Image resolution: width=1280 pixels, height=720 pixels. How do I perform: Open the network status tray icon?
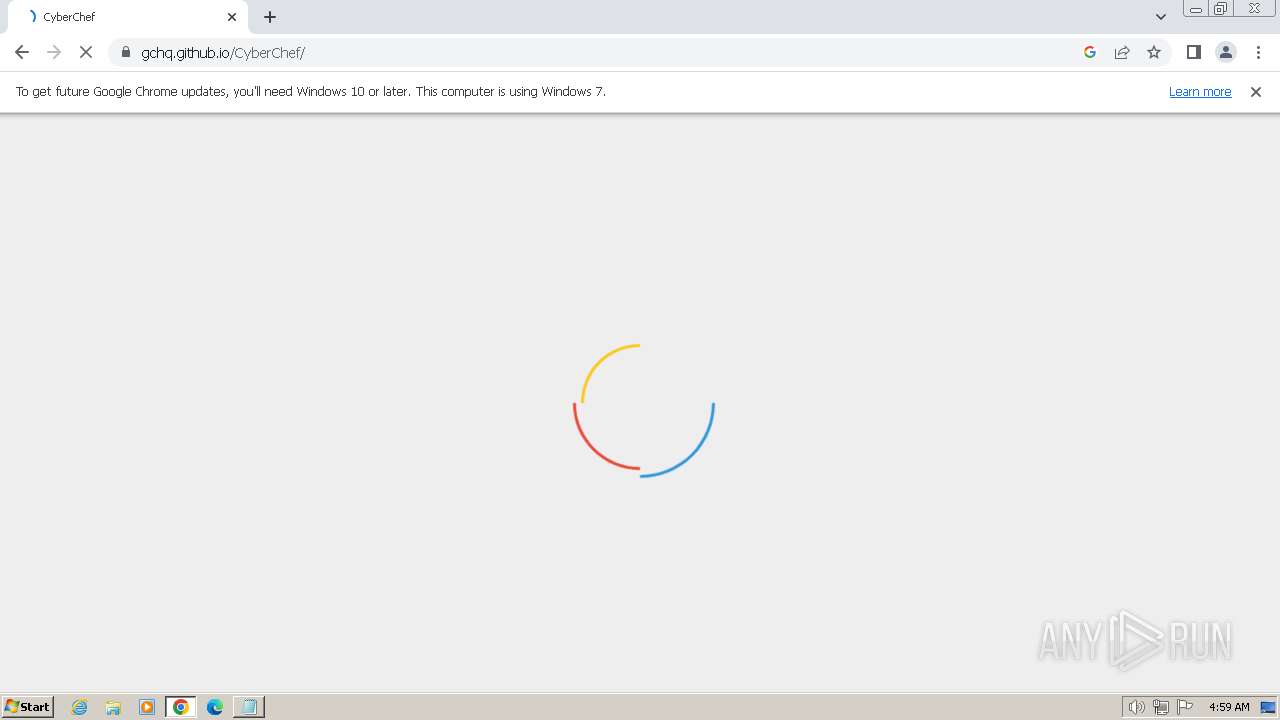(1161, 707)
